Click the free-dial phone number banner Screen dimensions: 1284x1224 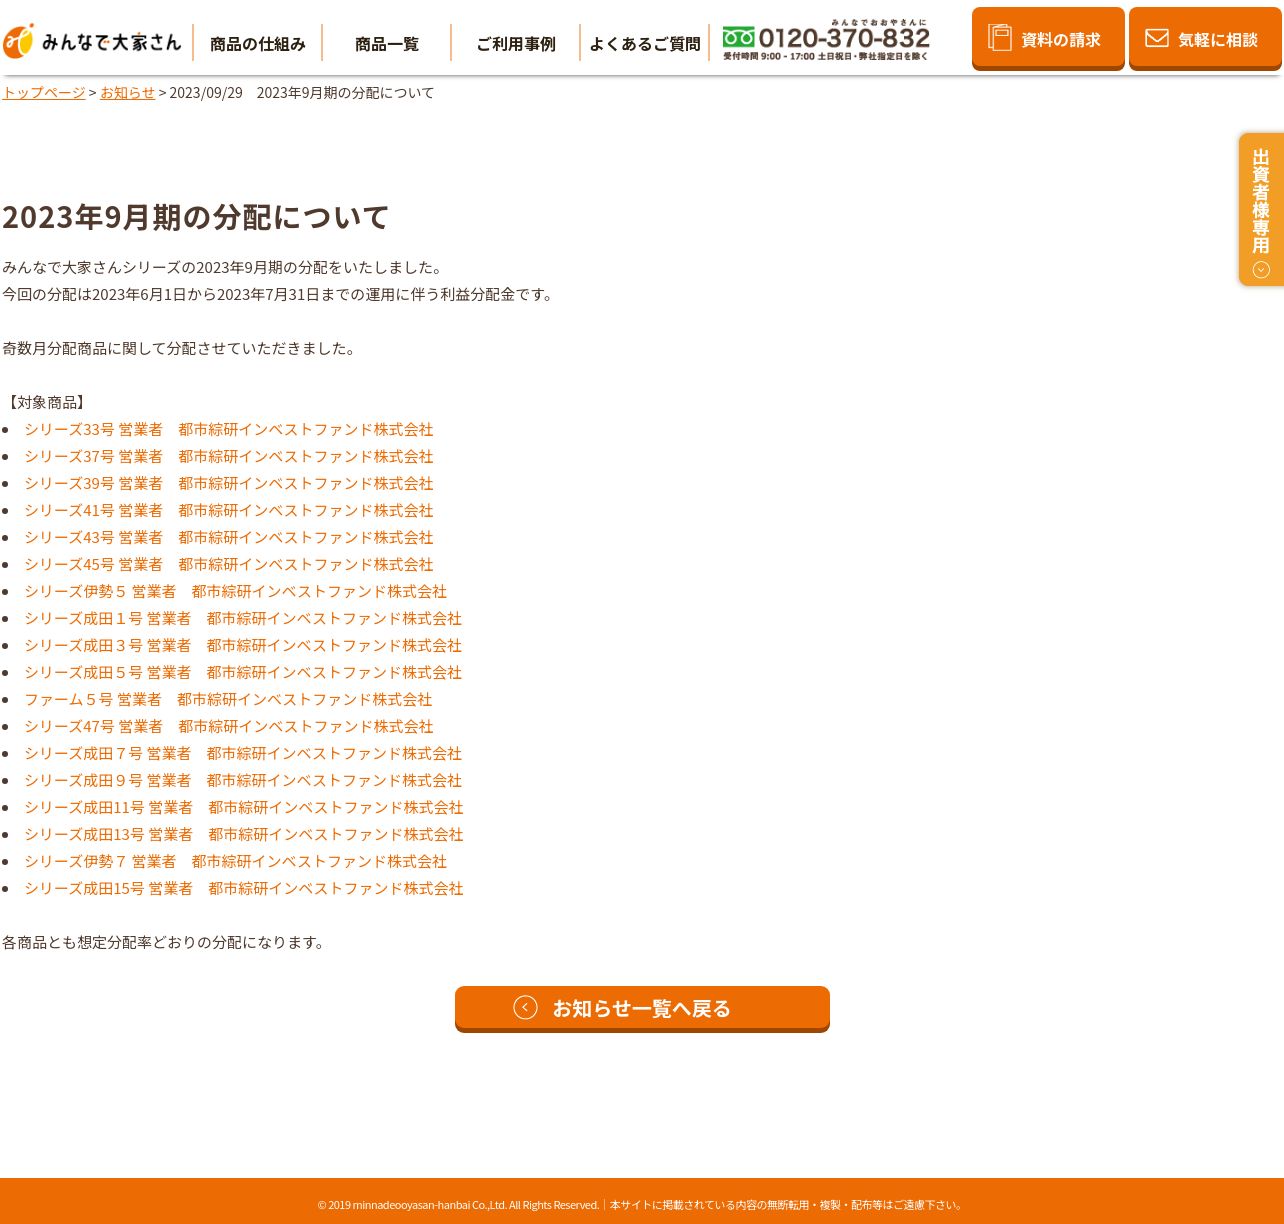pos(826,40)
